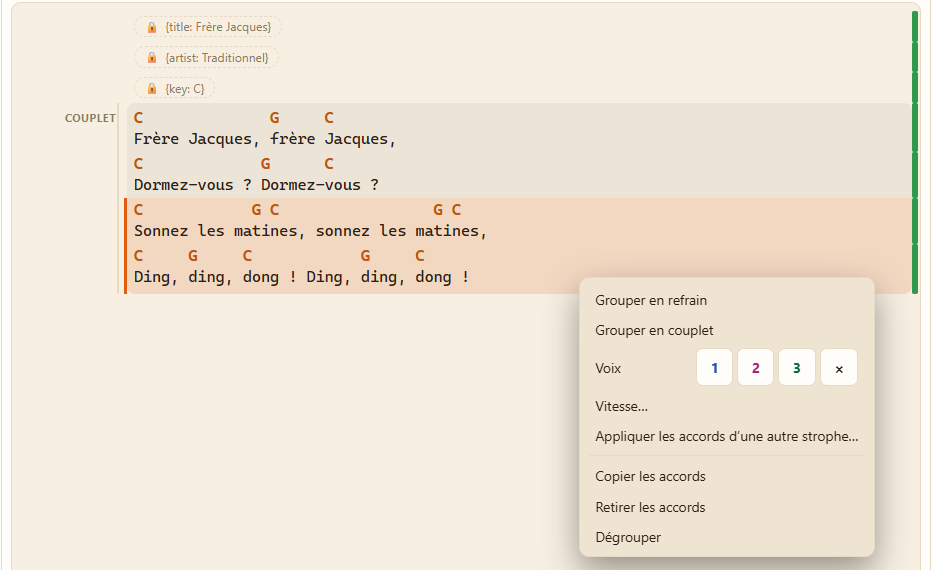This screenshot has height=570, width=932.
Task: Click last C chord above Ding, ding, dong
Action: (x=420, y=256)
